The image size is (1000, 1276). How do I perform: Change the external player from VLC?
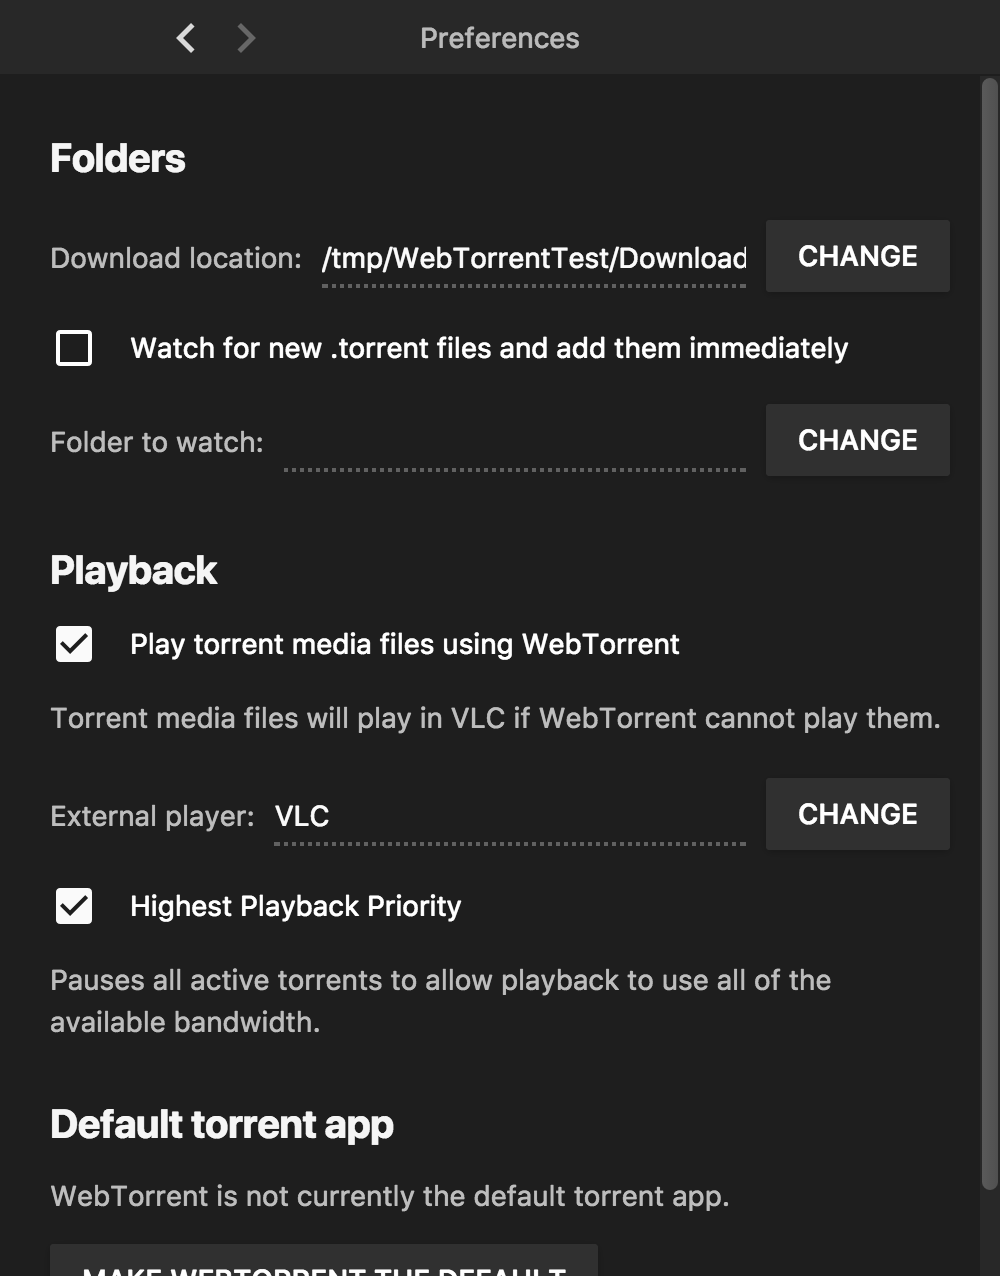click(x=857, y=815)
